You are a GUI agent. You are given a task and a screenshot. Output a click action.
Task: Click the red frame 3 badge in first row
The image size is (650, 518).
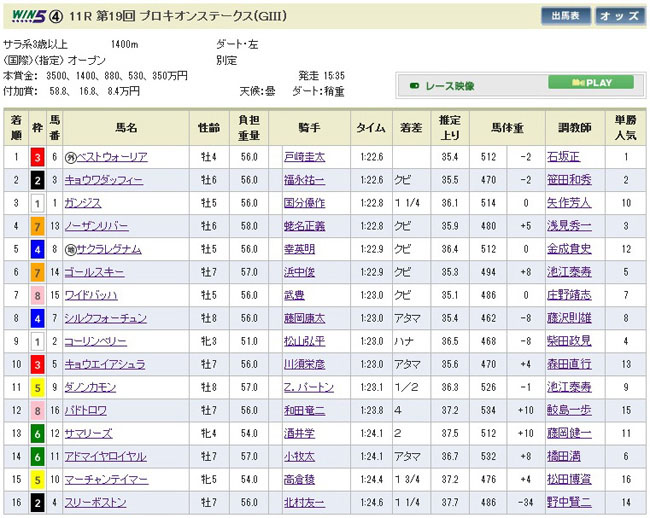click(x=35, y=157)
